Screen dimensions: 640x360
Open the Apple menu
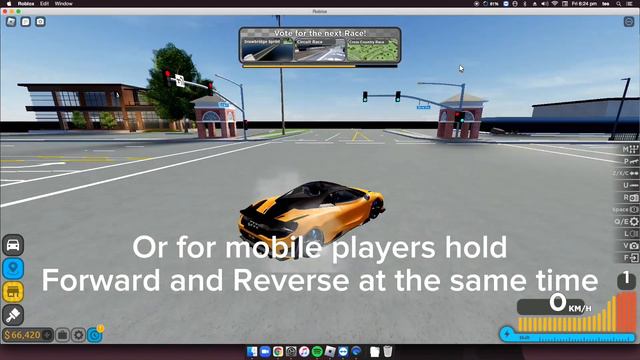[x=9, y=4]
